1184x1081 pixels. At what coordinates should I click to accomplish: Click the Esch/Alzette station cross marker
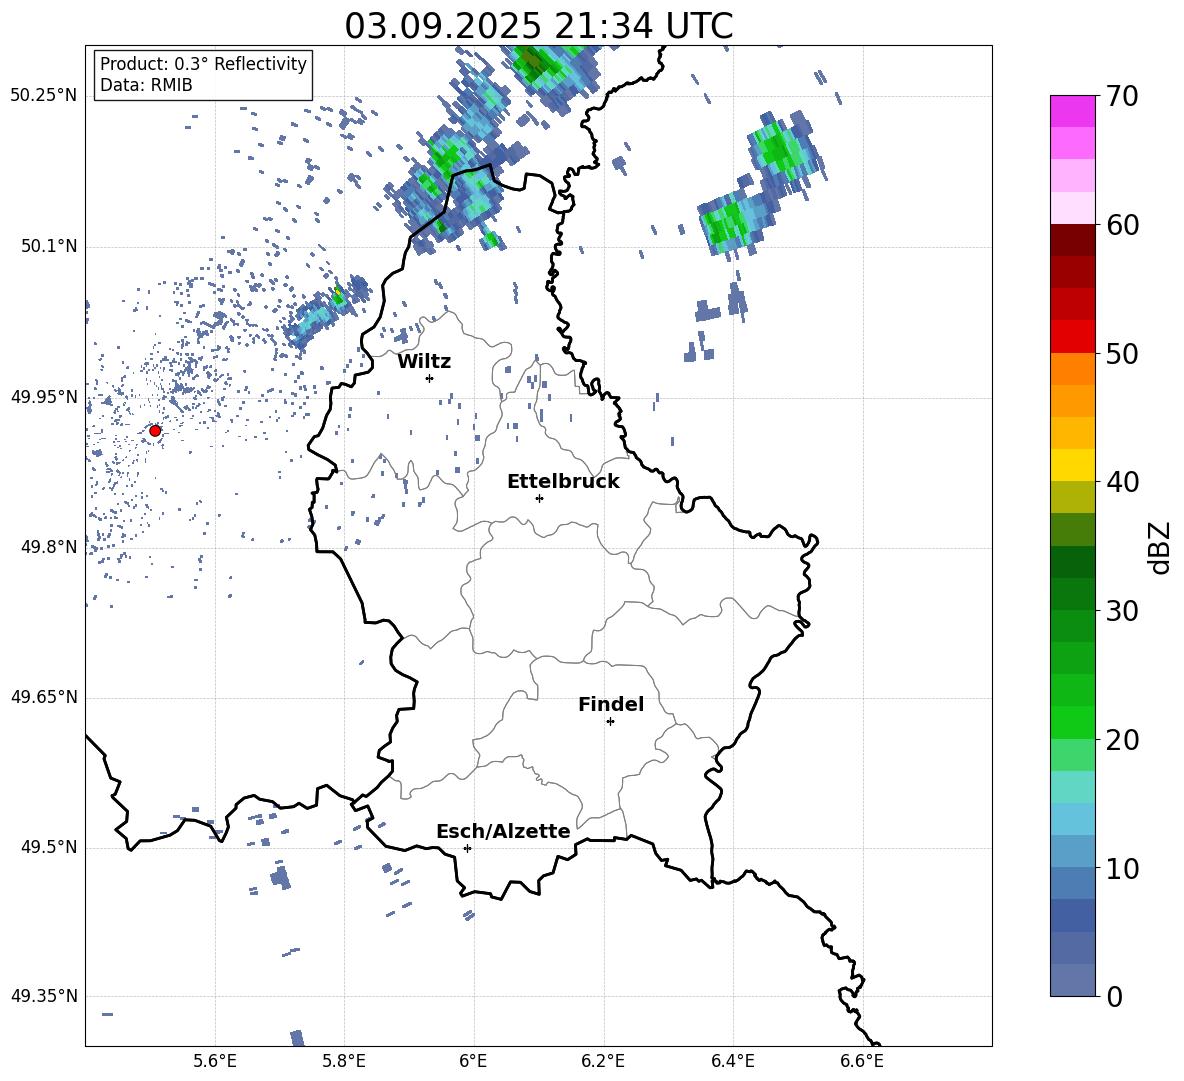[x=467, y=848]
